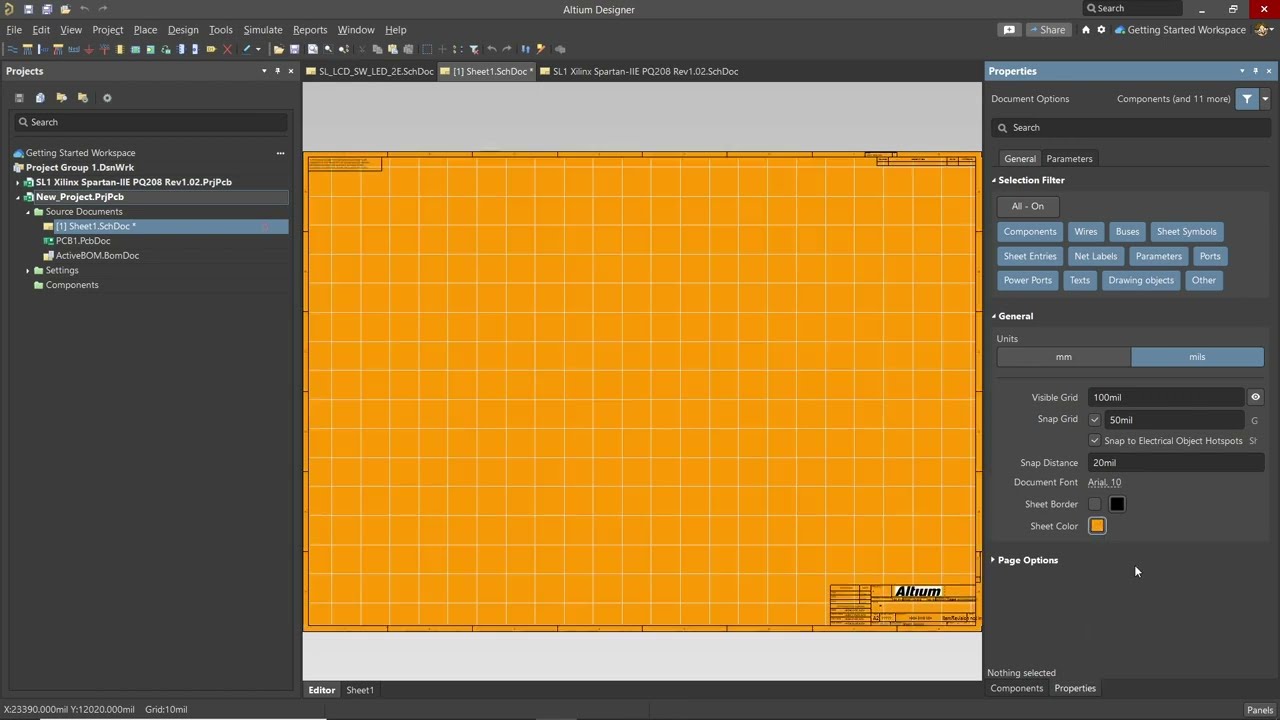Click the Place Part toolbar icon

click(x=120, y=49)
